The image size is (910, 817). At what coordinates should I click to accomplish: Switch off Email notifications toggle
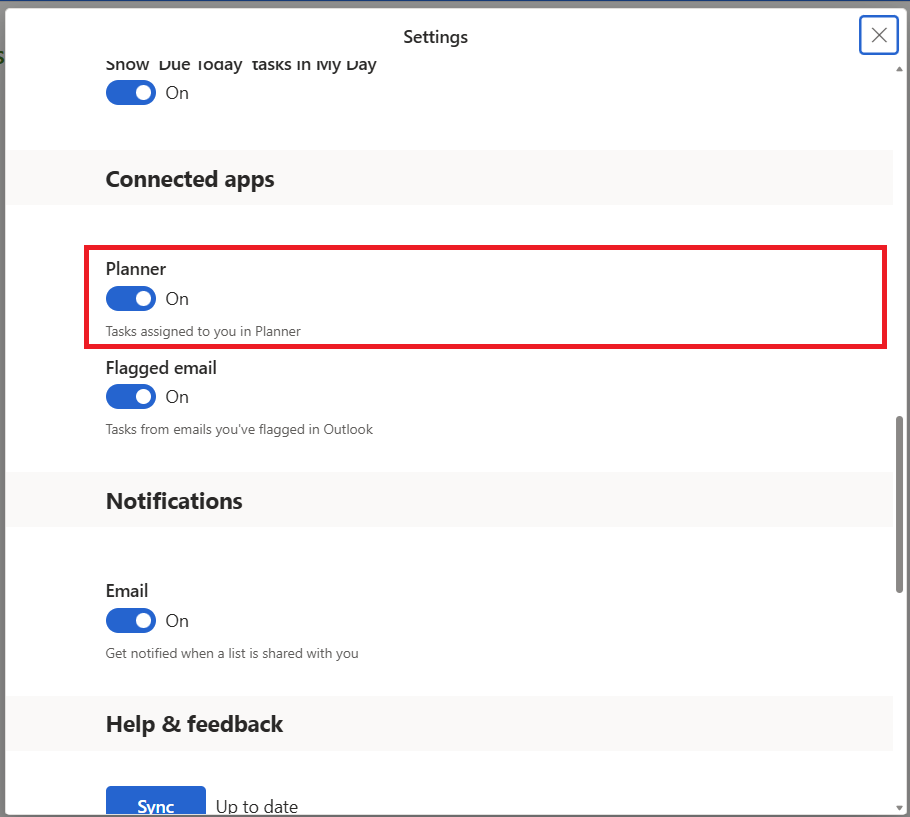click(131, 621)
